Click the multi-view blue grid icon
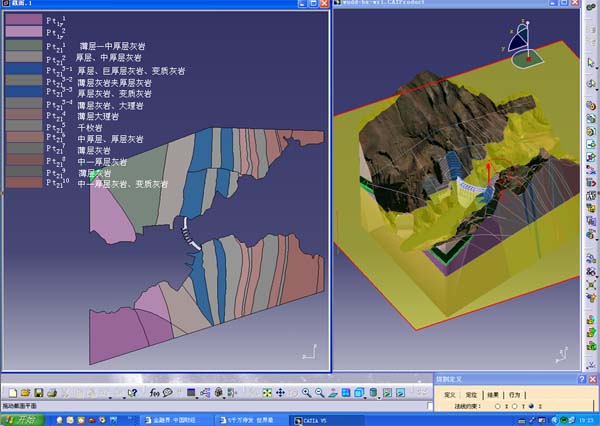This screenshot has width=600, height=426. click(346, 393)
